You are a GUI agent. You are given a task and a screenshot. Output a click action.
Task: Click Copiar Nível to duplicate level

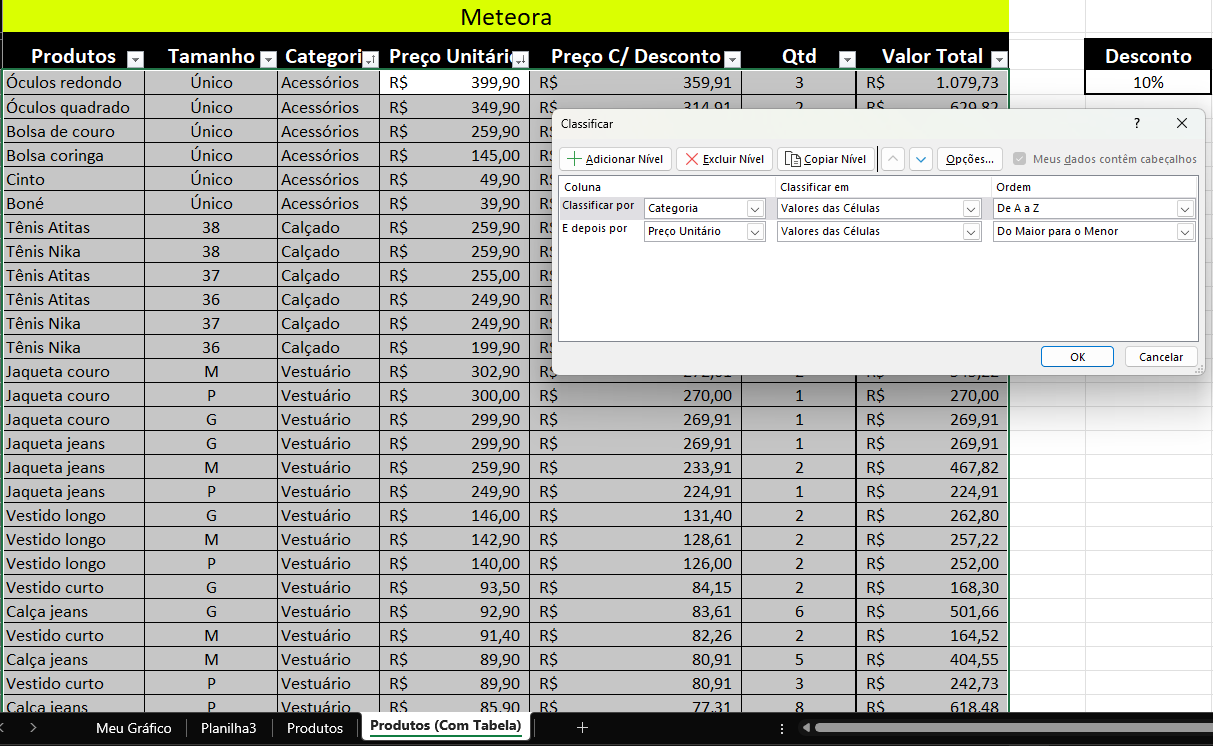click(826, 159)
